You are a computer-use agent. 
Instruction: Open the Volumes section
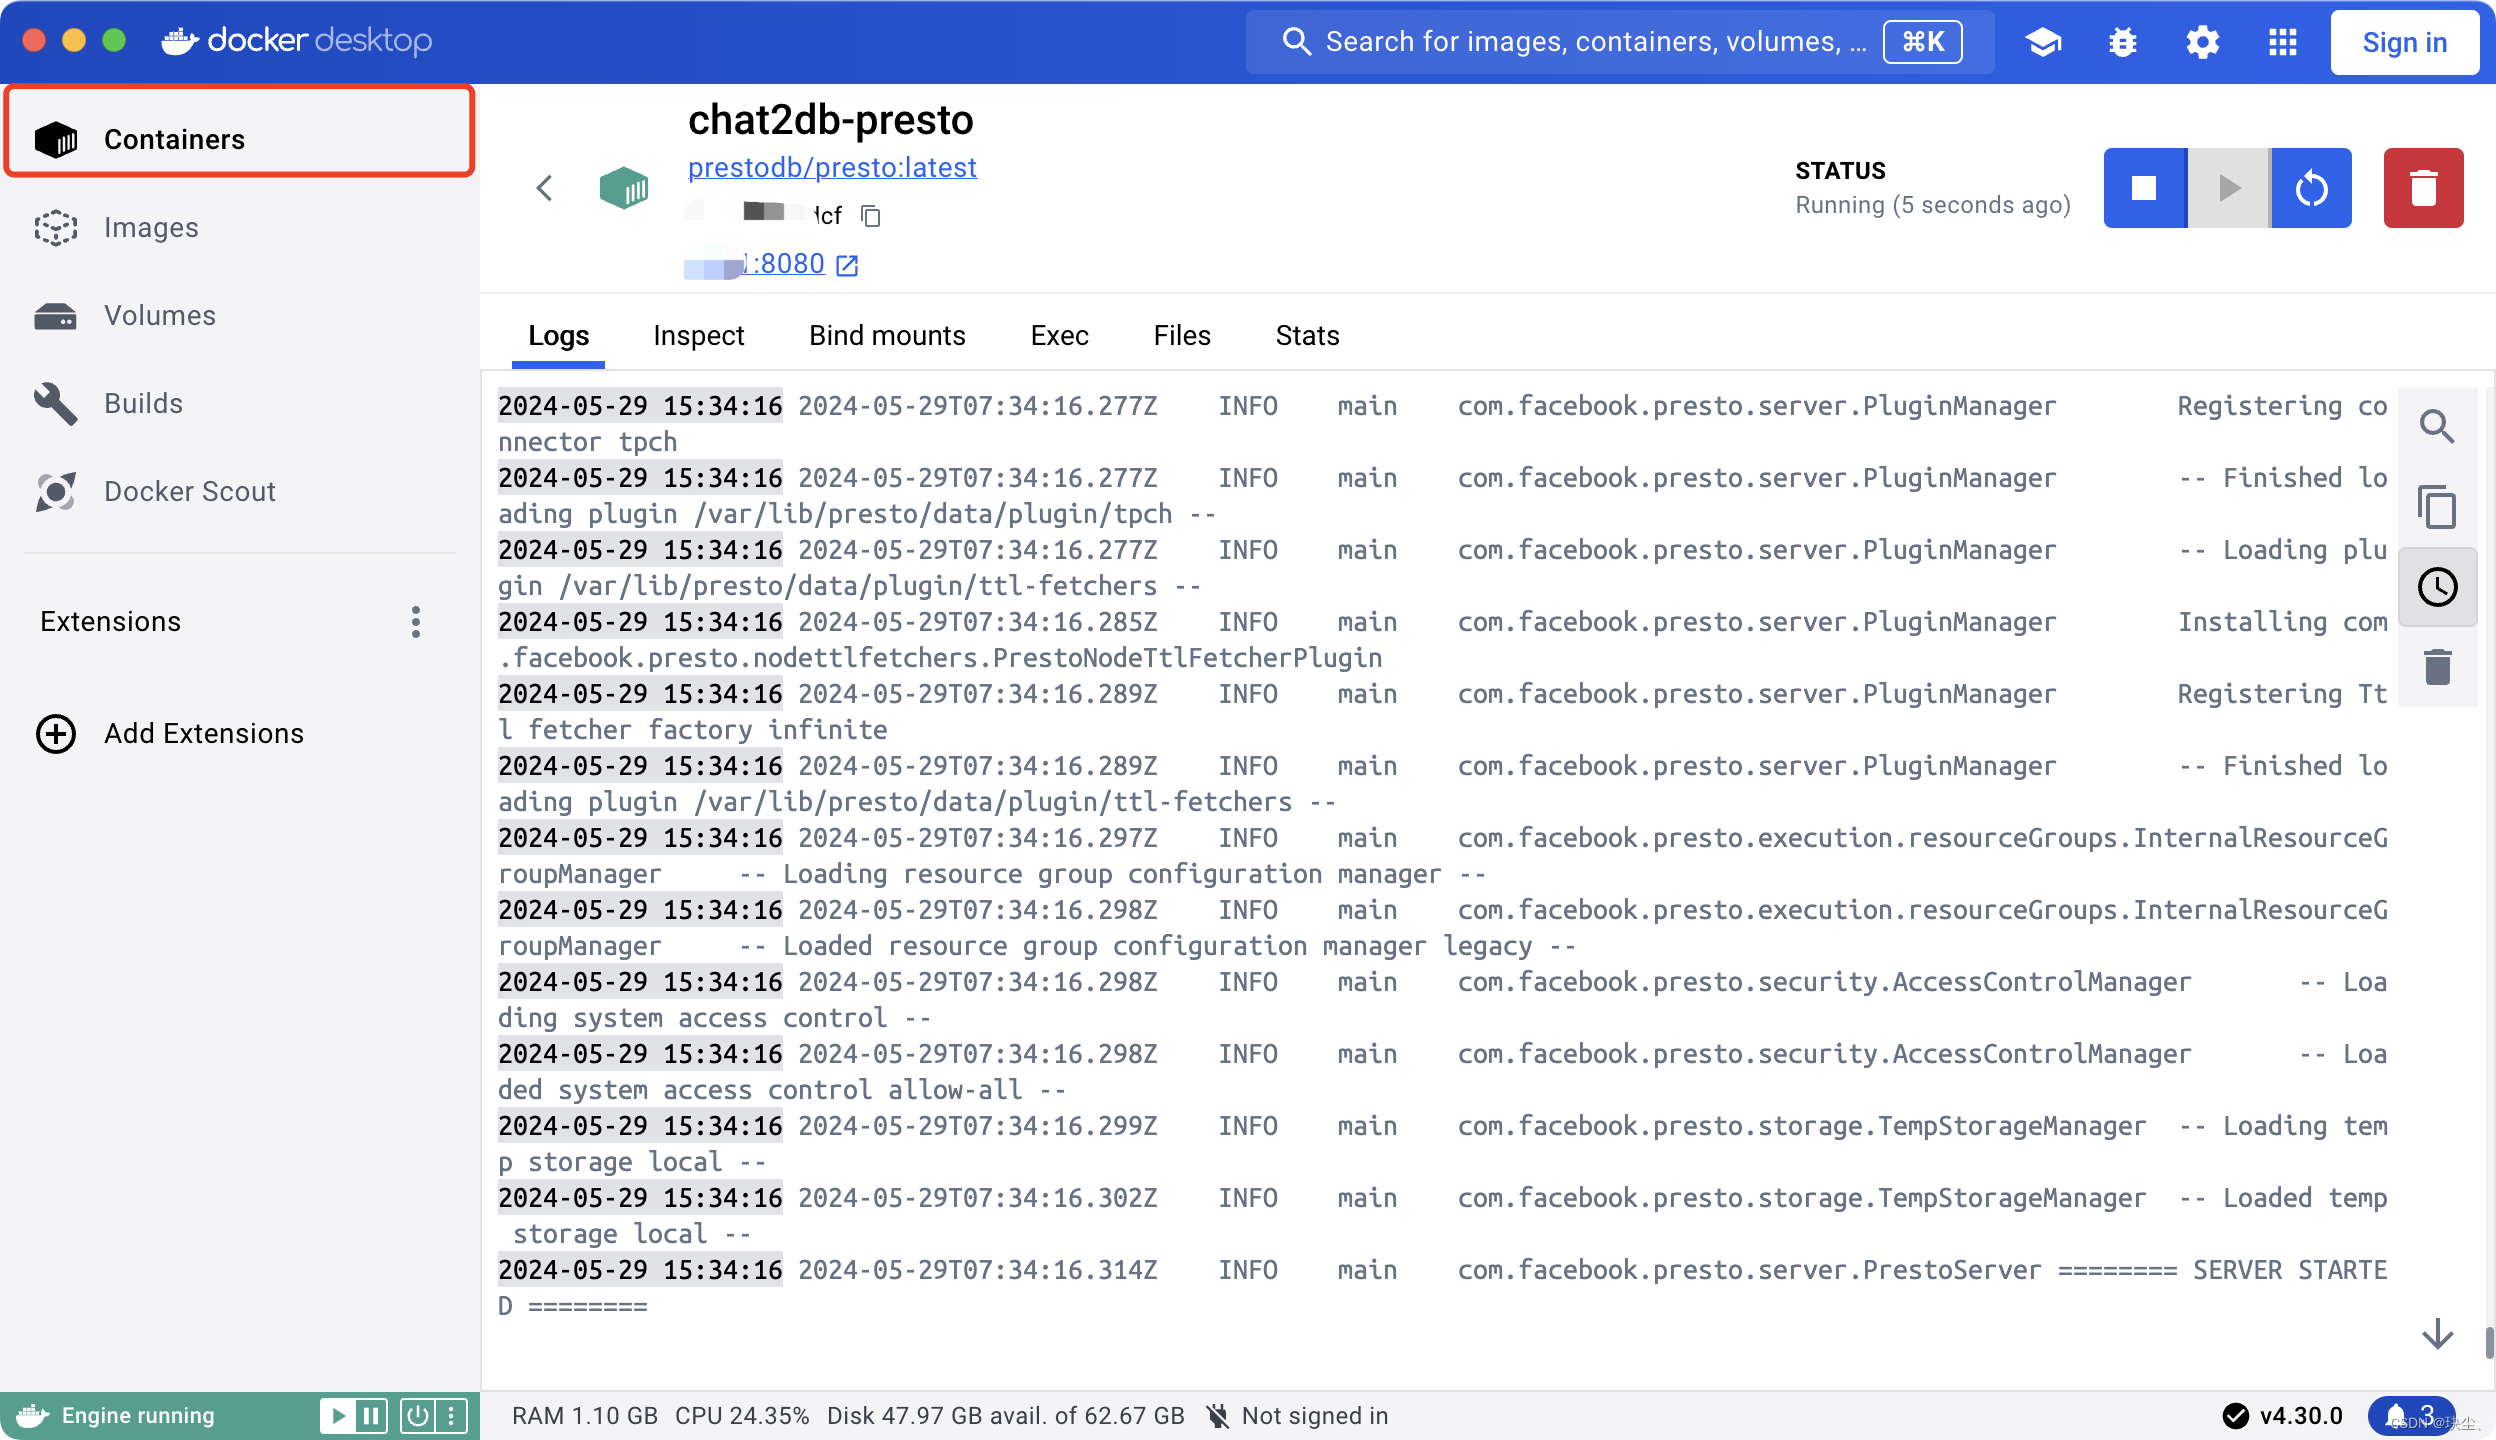[x=239, y=316]
